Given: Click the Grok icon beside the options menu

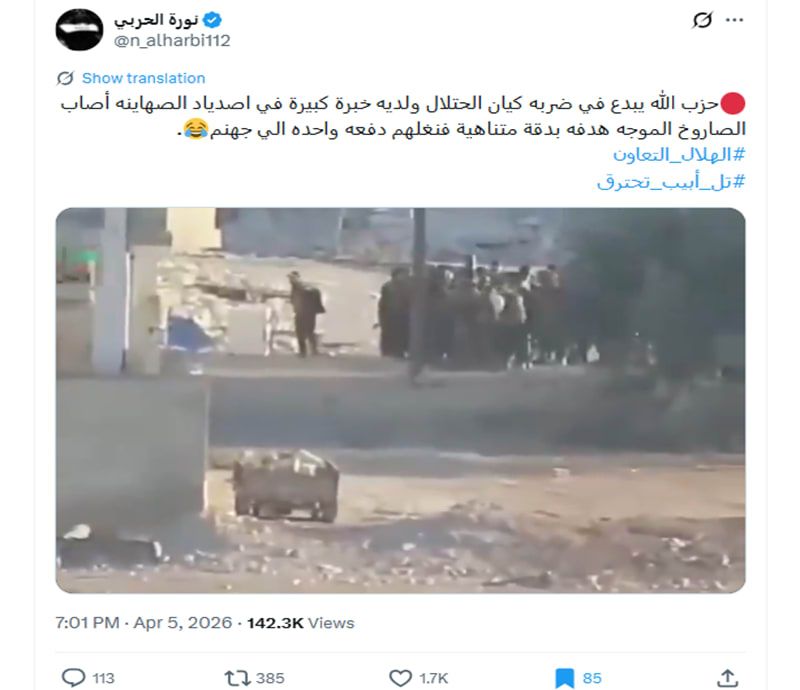Looking at the screenshot, I should pos(702,20).
